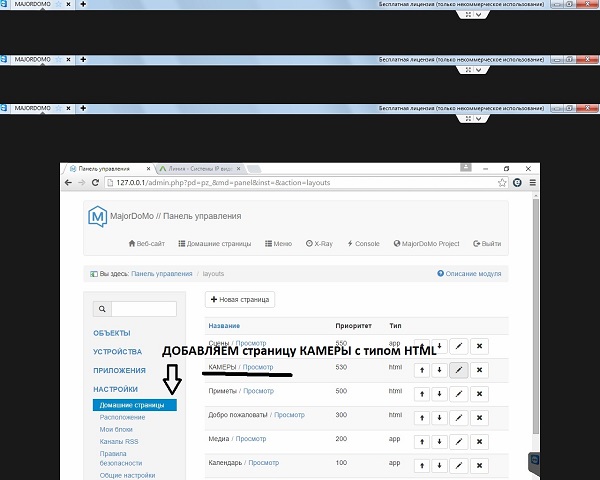Switch to Панель управления browser tab
The width and height of the screenshot is (600, 480).
(108, 168)
